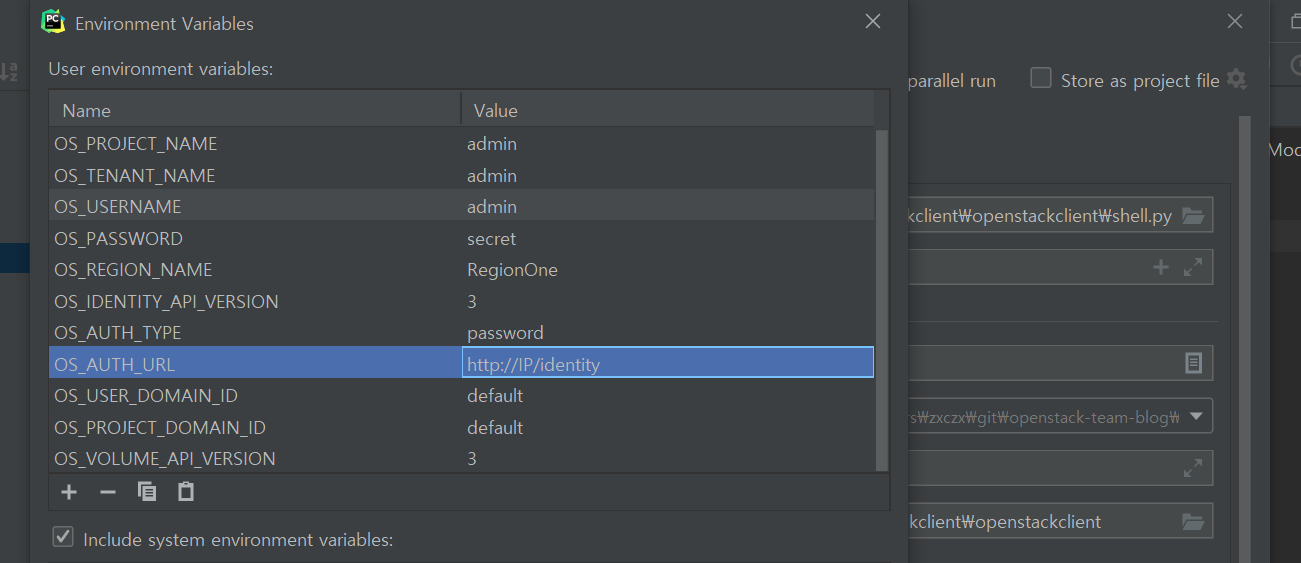Click the PyCharm logo in dialog title
Image resolution: width=1301 pixels, height=563 pixels.
(x=53, y=21)
